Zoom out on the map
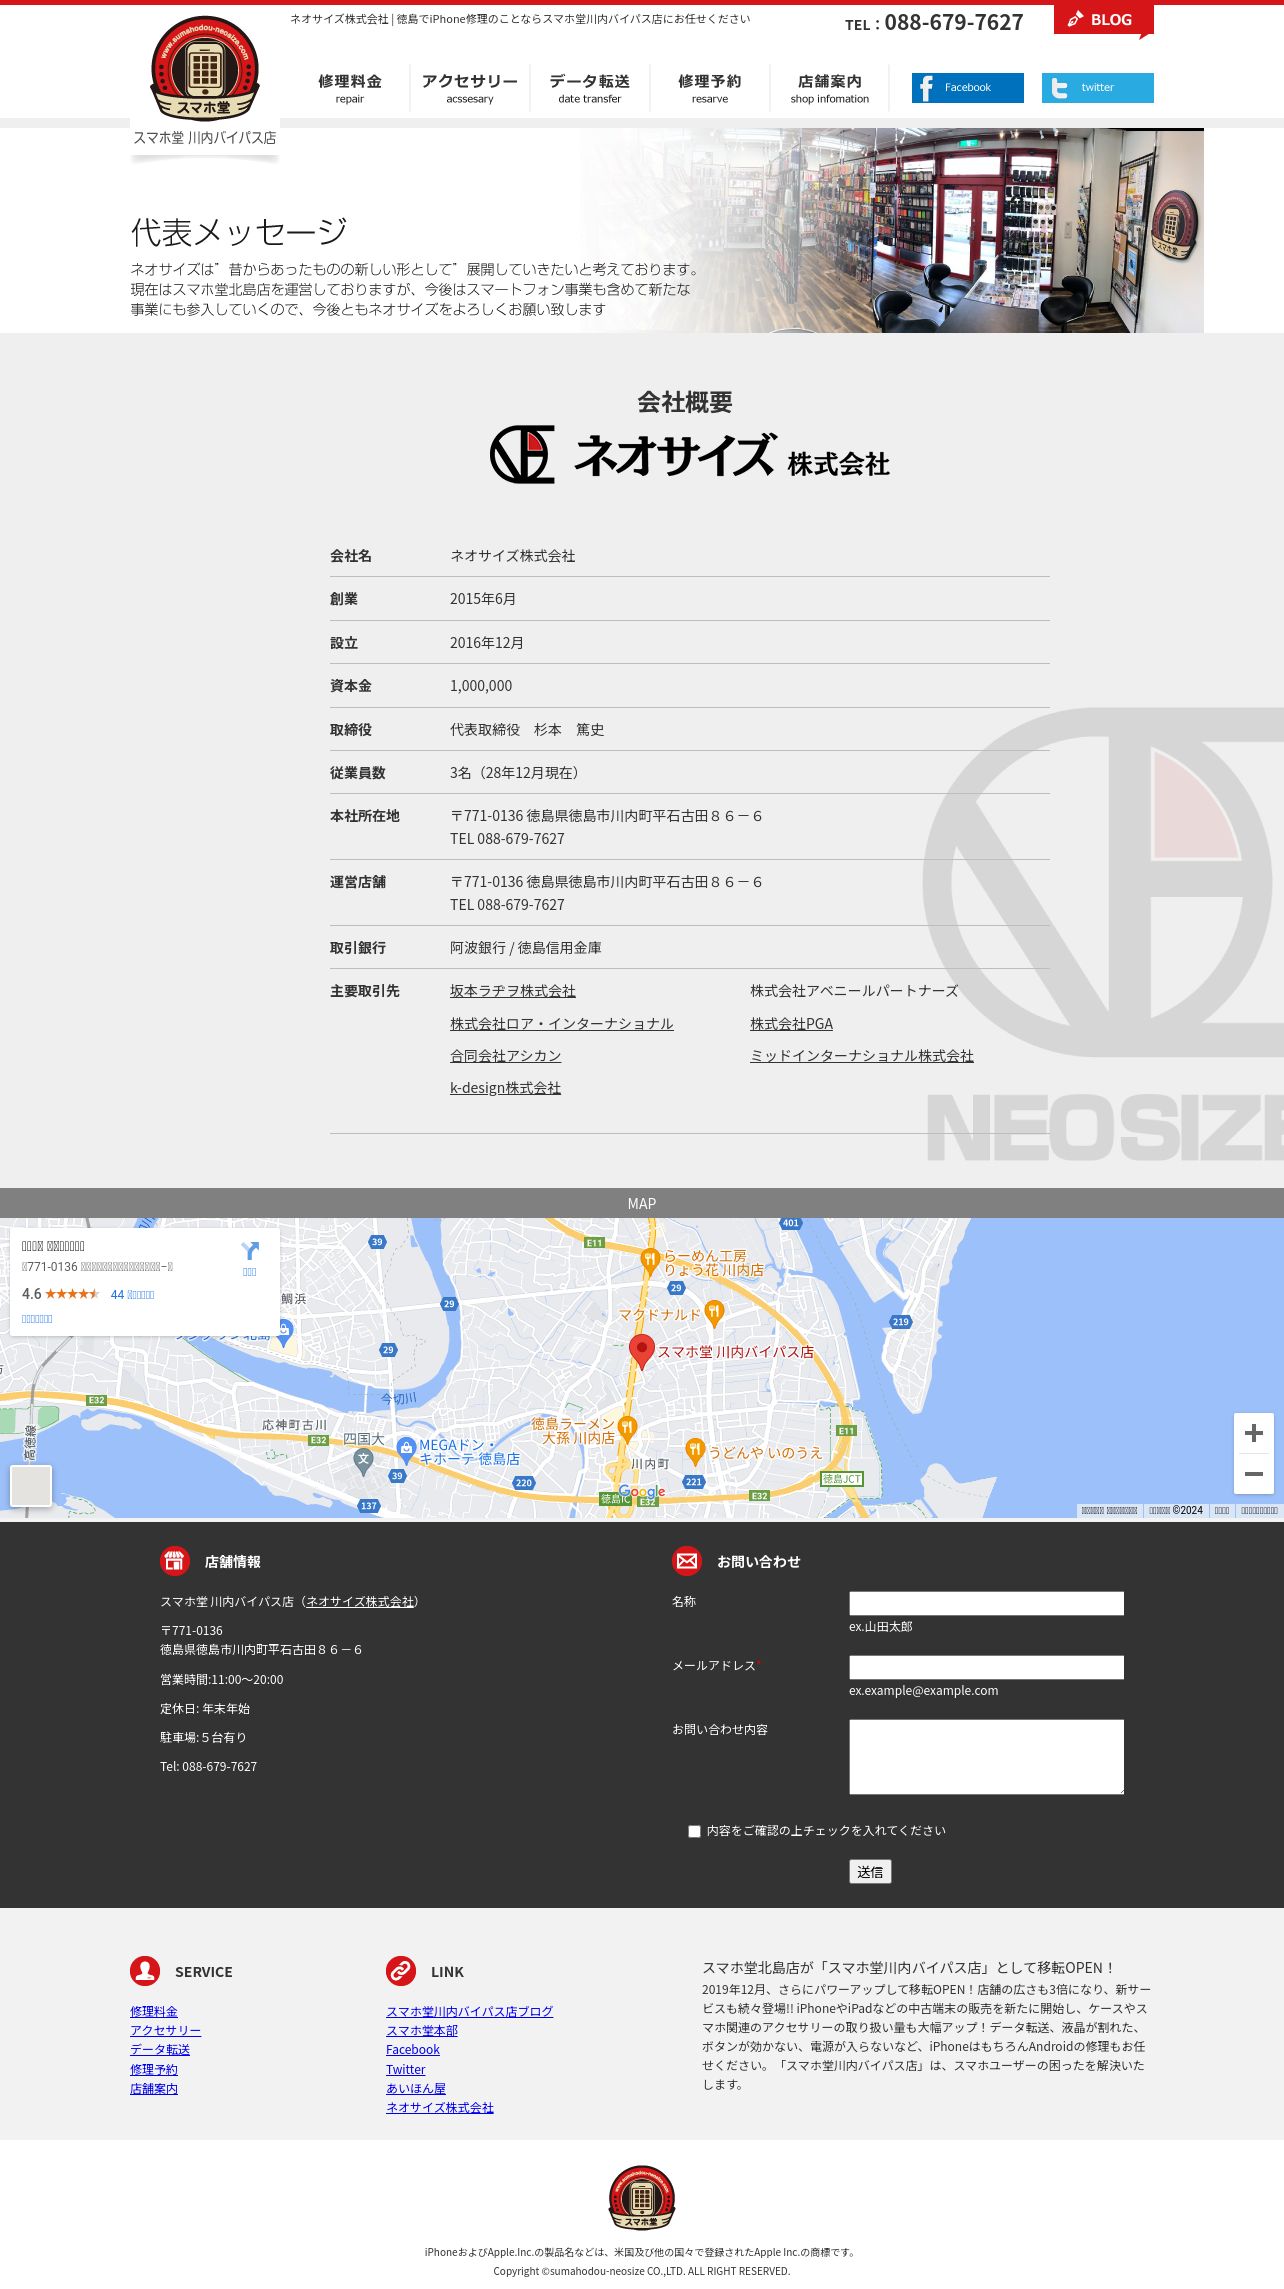 [x=1253, y=1474]
